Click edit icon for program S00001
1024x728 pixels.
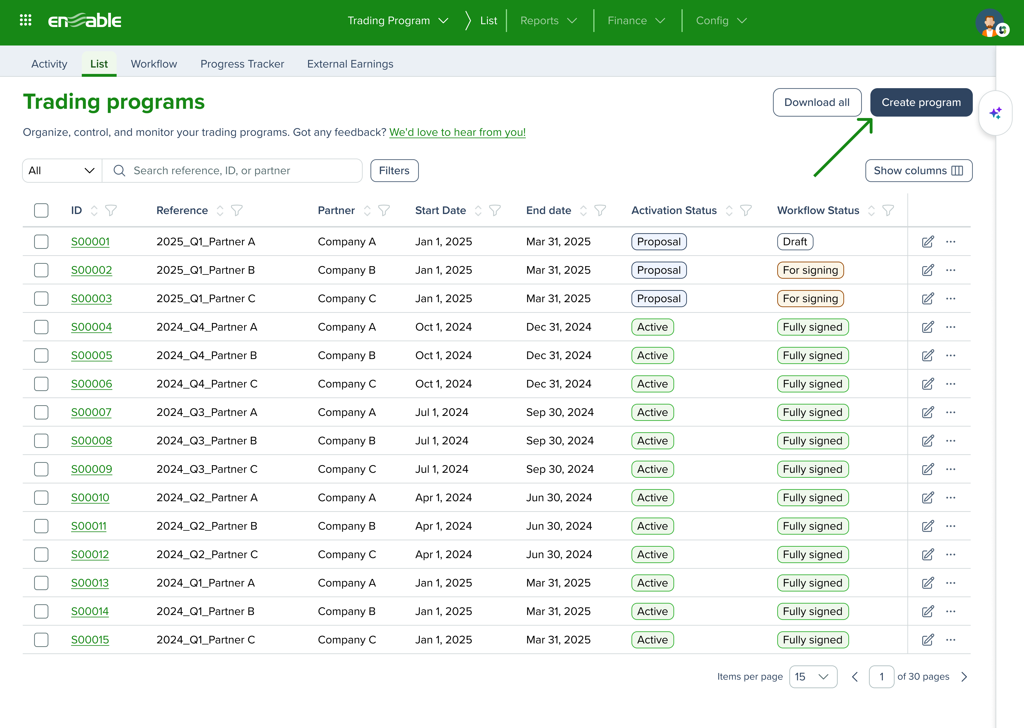pyautogui.click(x=928, y=242)
